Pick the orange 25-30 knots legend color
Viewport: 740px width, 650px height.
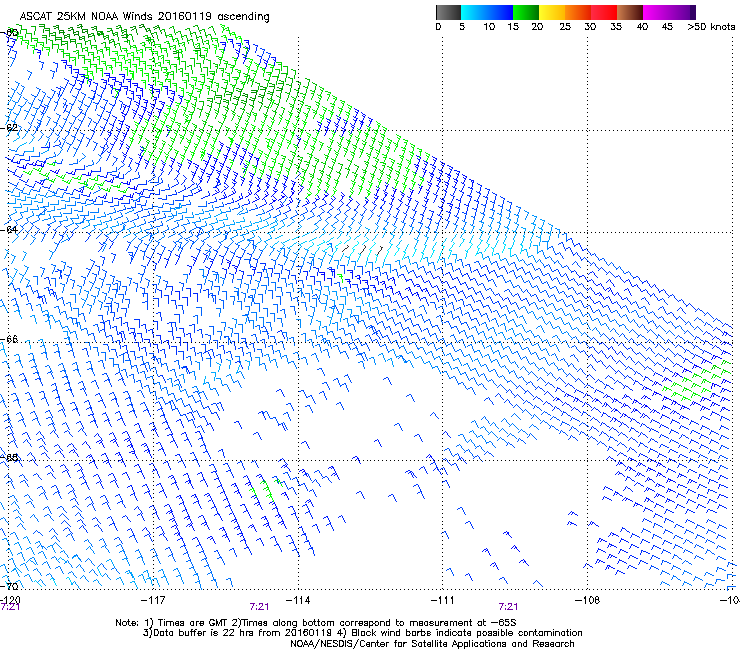(578, 12)
